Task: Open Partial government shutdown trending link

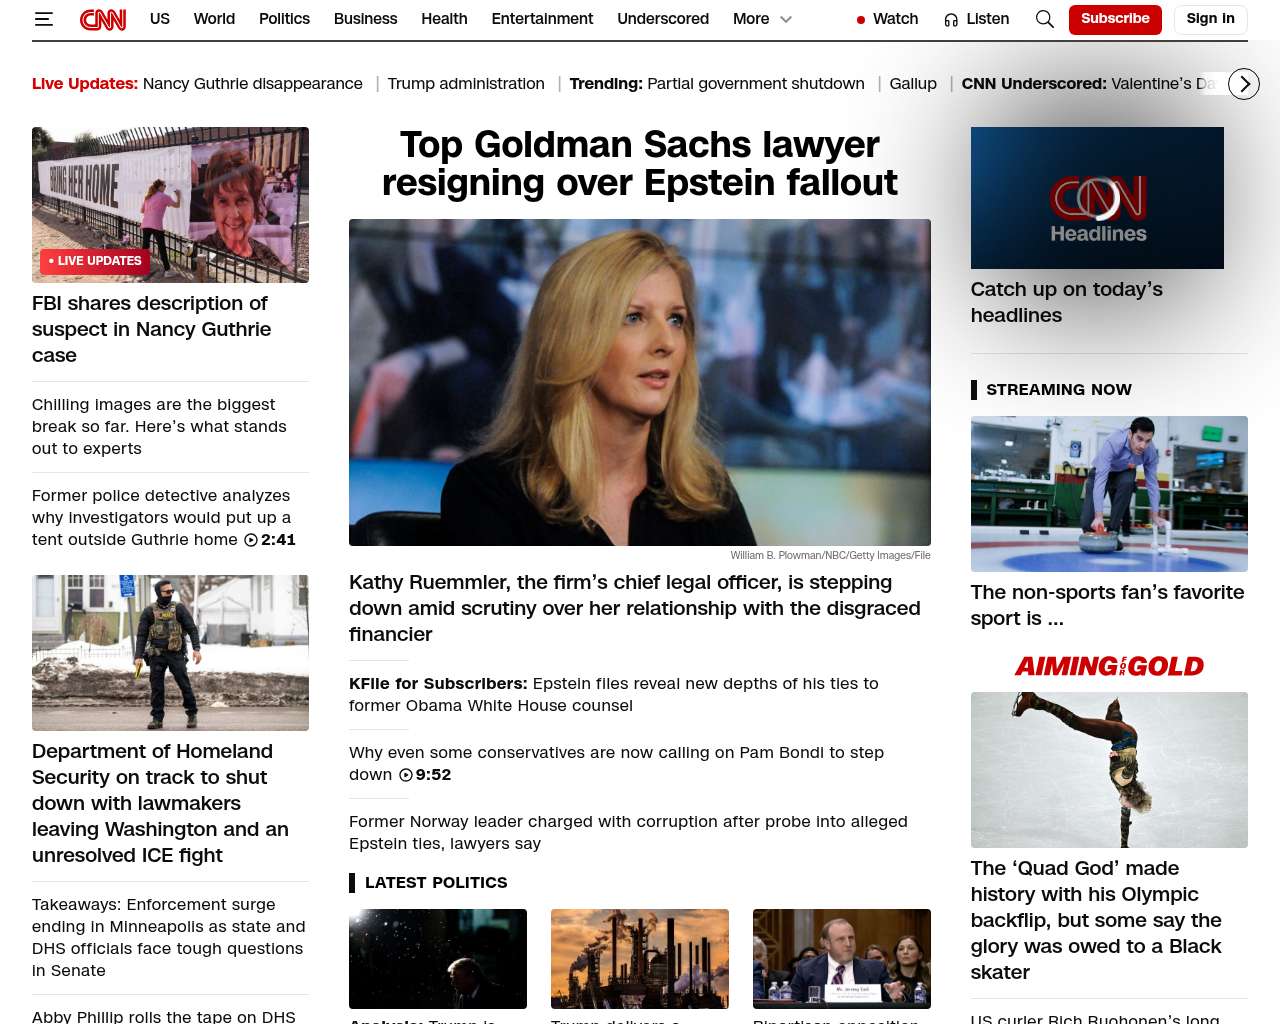Action: coord(755,84)
